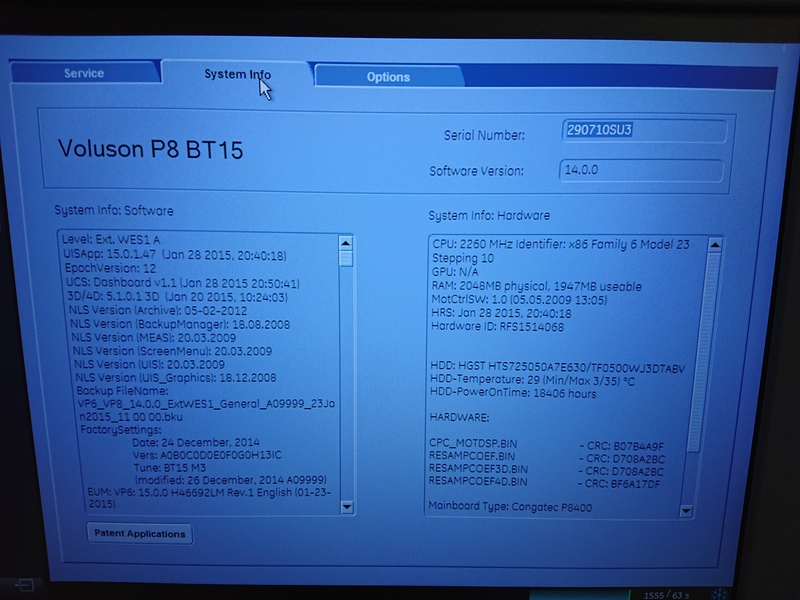Select the RESAMPCOEF.BIN entry
This screenshot has width=800, height=600.
tap(547, 457)
